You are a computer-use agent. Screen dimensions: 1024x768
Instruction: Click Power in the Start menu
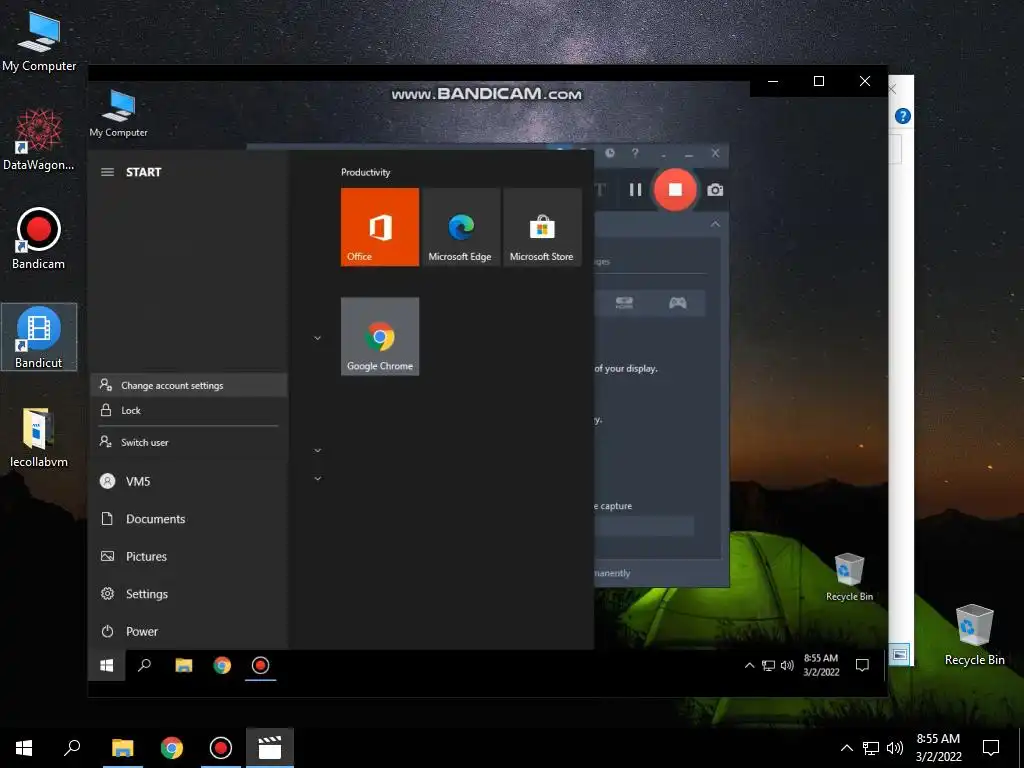[x=189, y=632]
